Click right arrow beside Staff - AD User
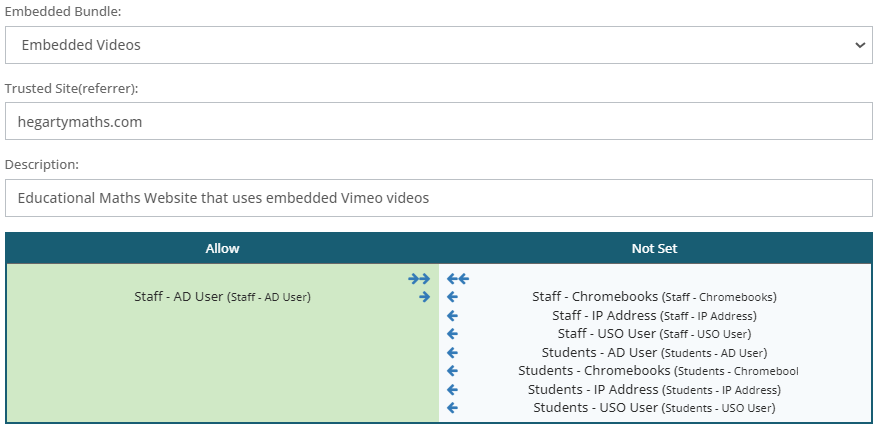The image size is (879, 431). click(x=424, y=297)
